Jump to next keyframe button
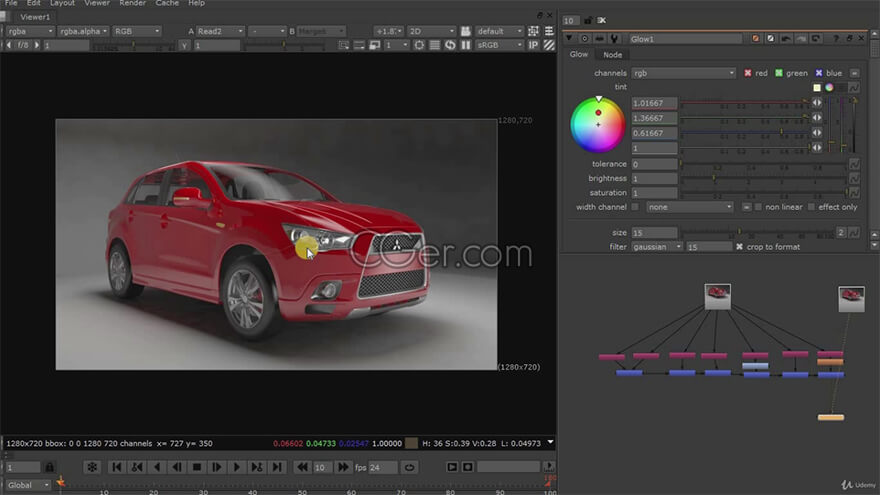This screenshot has height=495, width=880. (257, 467)
